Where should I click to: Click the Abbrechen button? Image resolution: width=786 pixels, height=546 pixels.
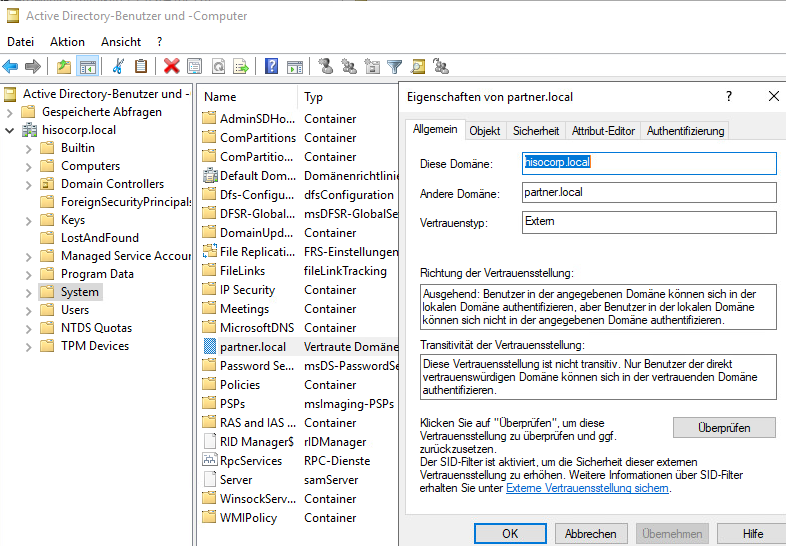591,533
